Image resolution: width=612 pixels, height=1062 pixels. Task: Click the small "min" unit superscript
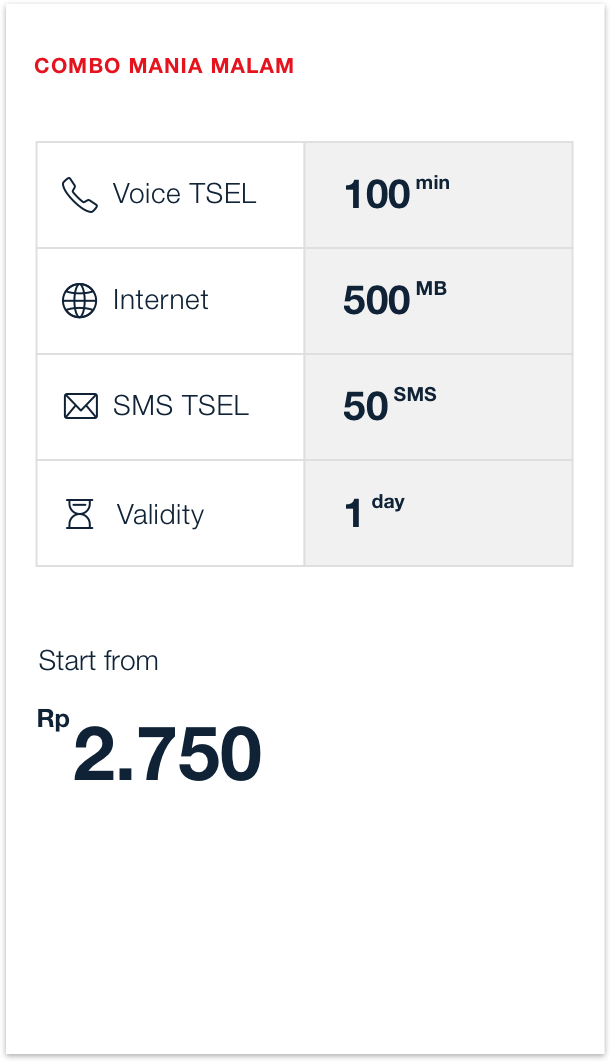pyautogui.click(x=433, y=183)
